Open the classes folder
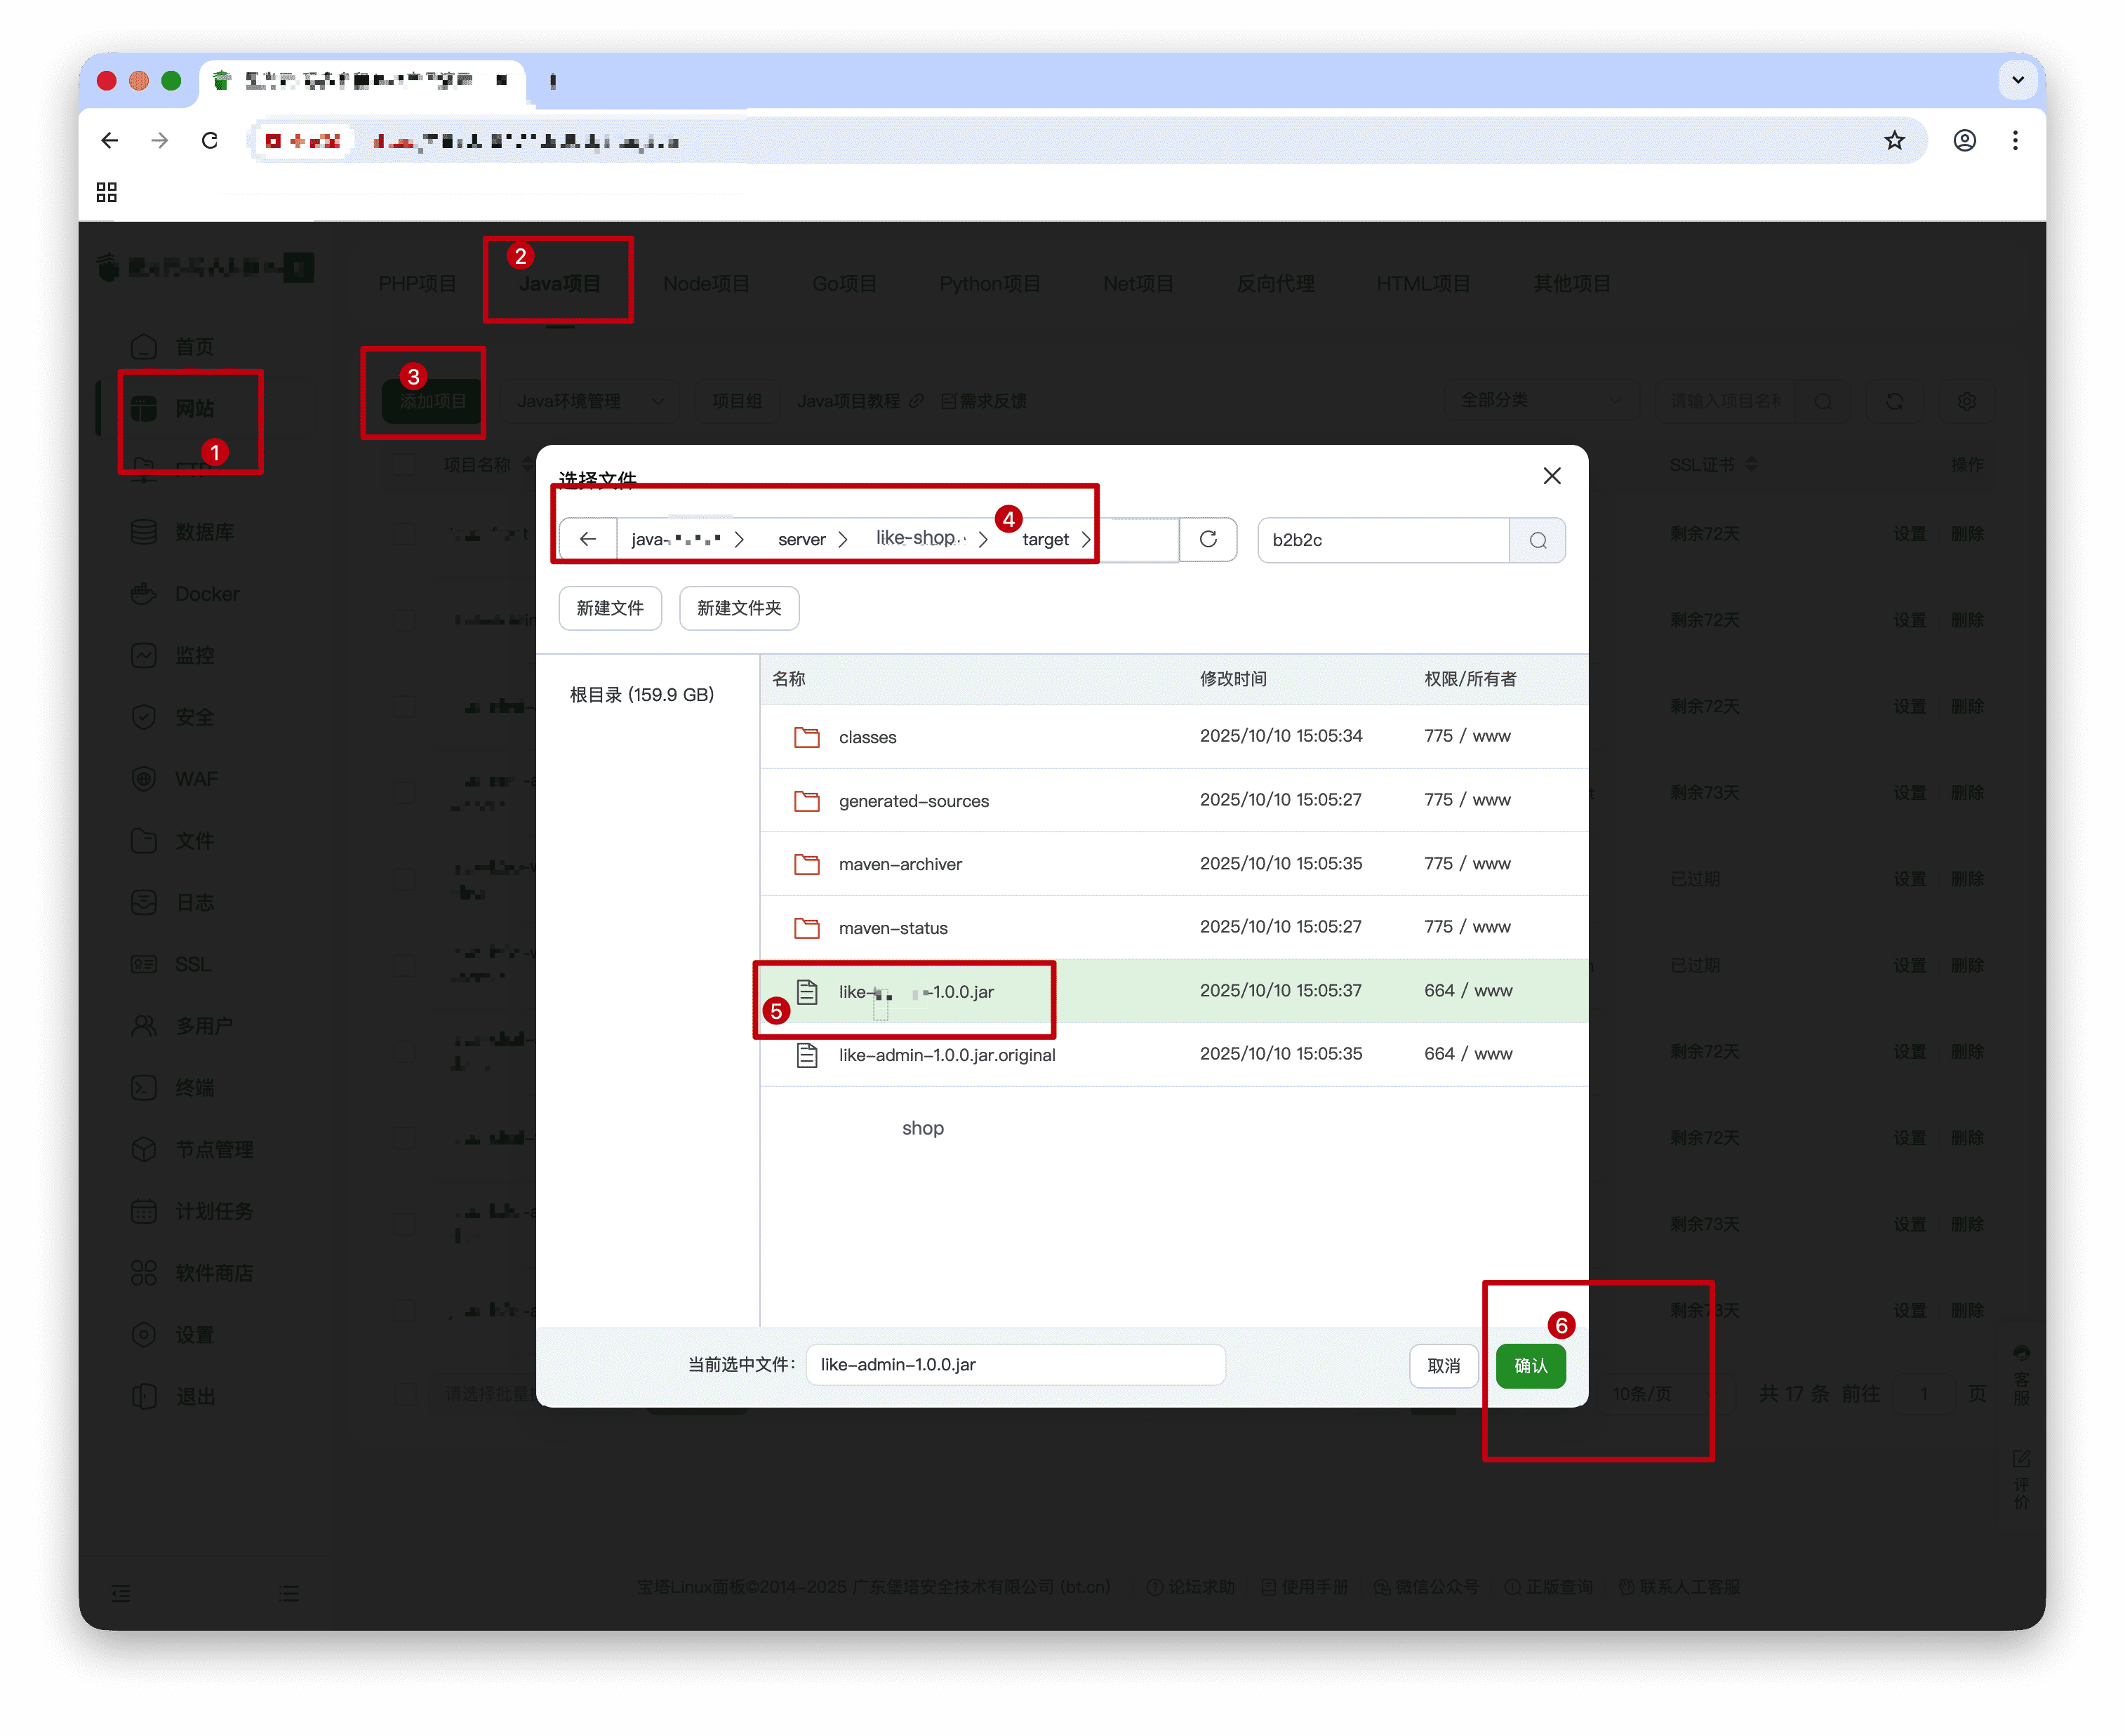Screen dimensions: 2125x1736 867,737
